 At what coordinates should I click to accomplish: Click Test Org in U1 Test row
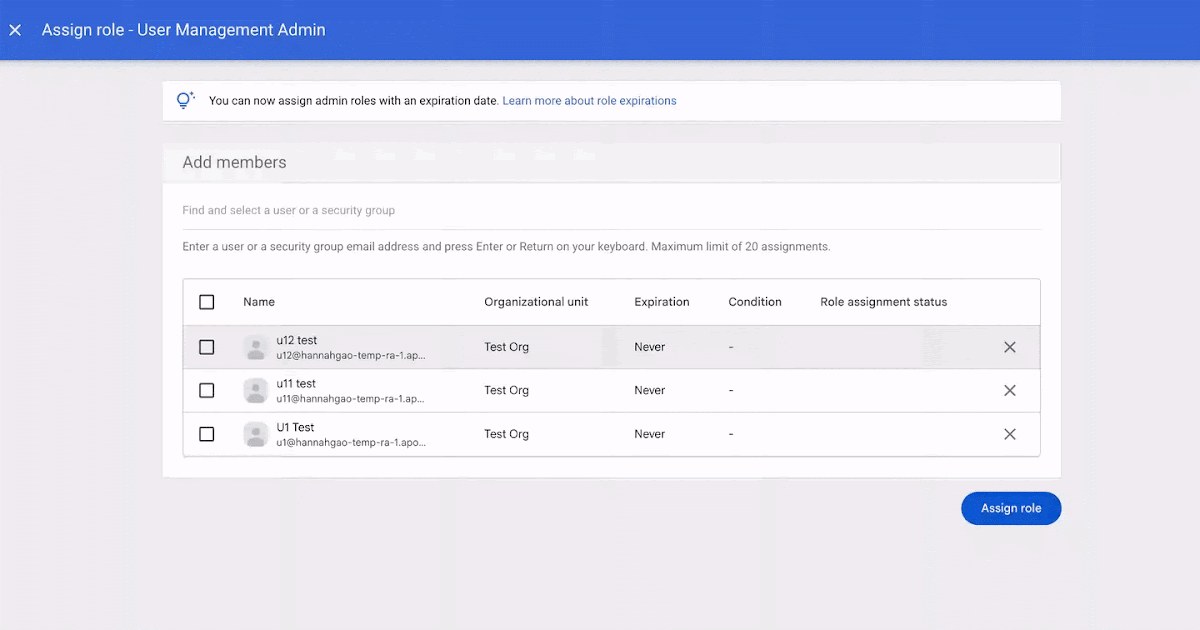coord(507,434)
